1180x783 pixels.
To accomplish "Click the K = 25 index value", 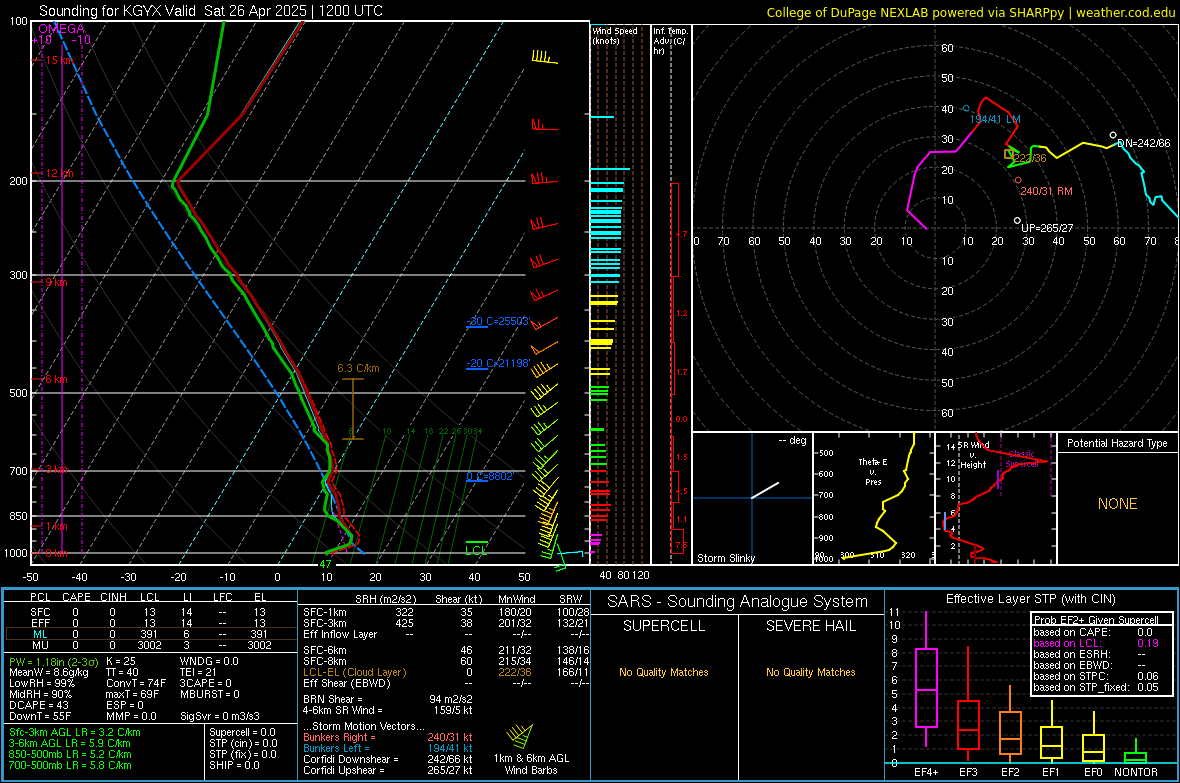I will [121, 661].
